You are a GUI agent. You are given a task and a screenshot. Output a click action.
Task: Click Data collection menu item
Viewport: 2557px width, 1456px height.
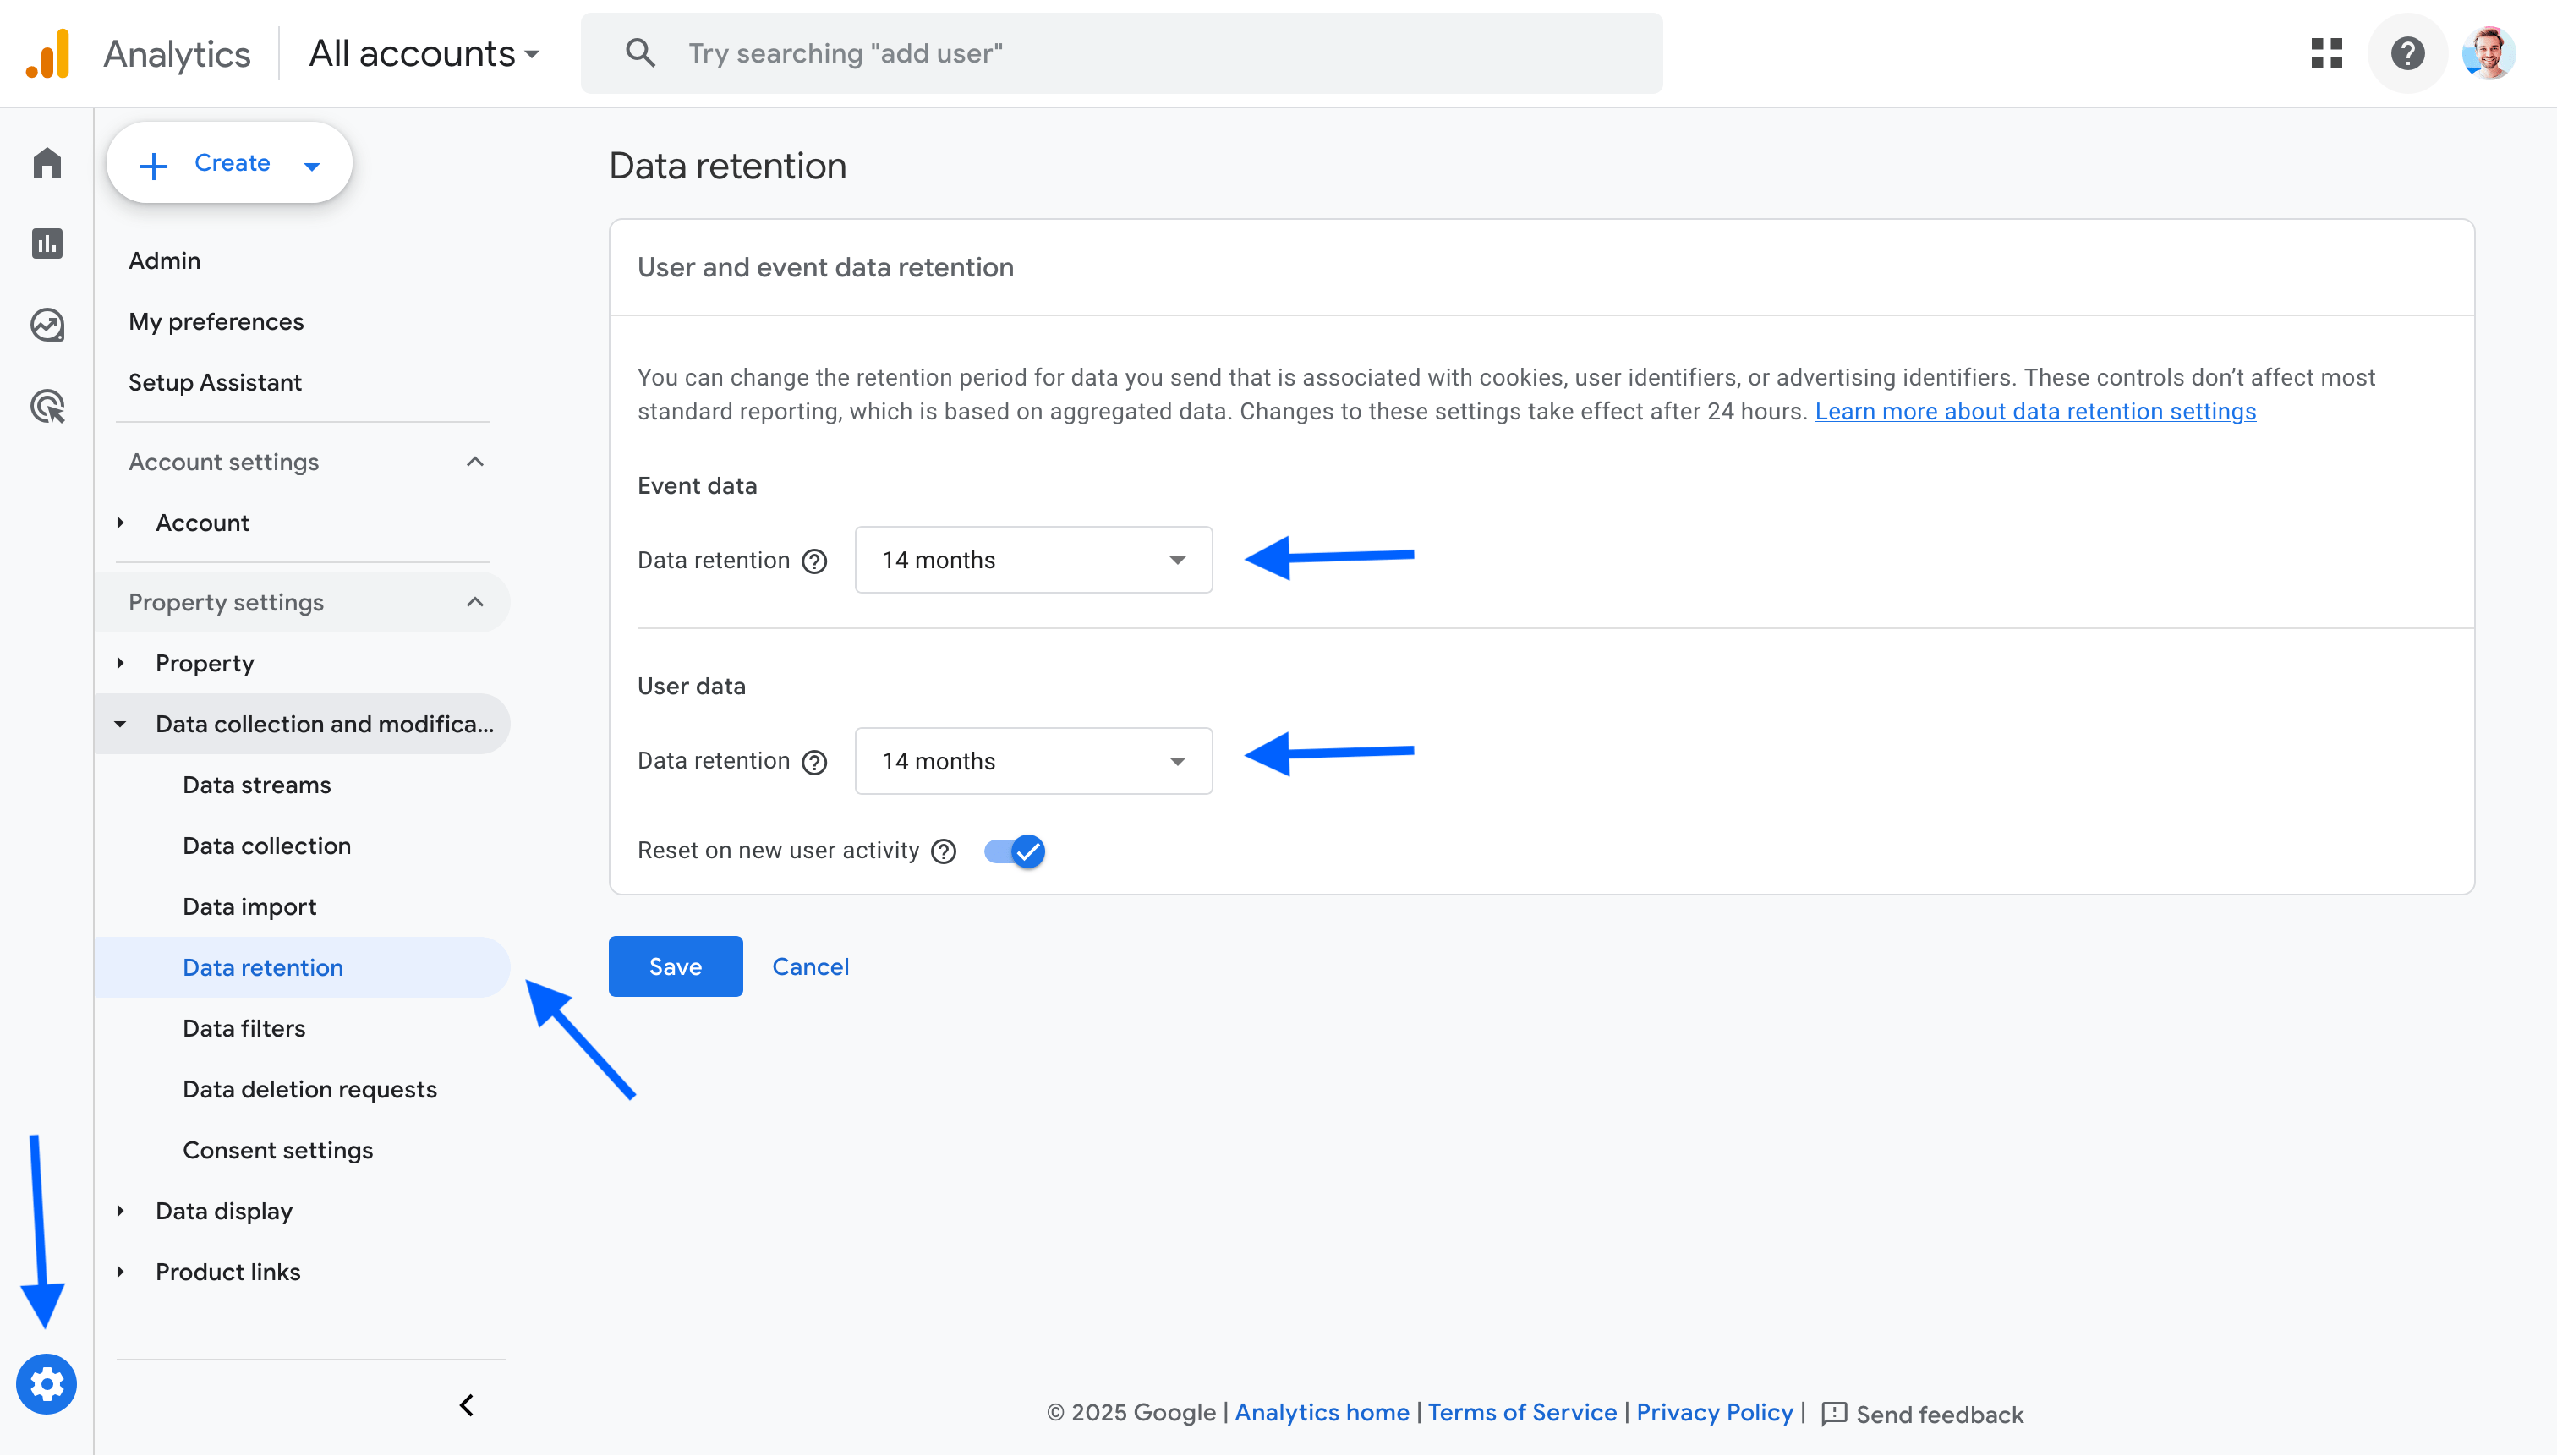pos(266,845)
